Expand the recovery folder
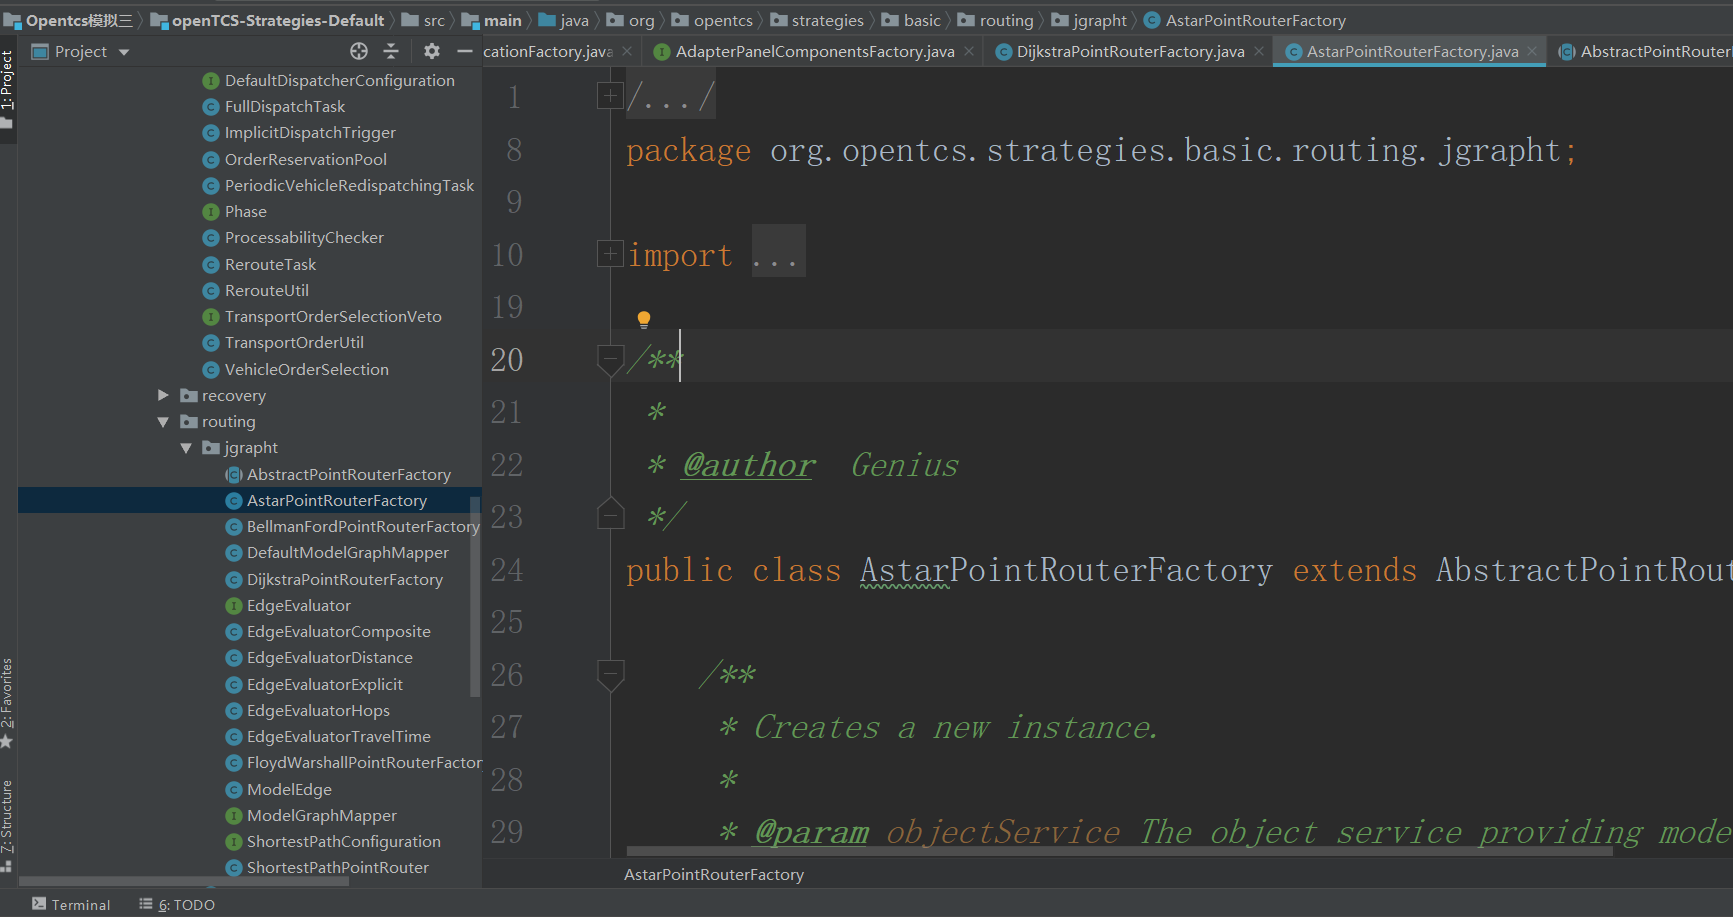Image resolution: width=1733 pixels, height=917 pixels. (163, 396)
